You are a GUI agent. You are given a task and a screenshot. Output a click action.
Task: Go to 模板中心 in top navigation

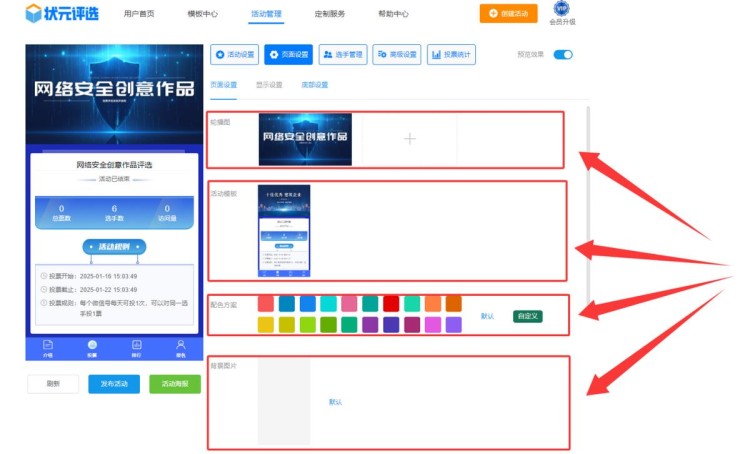point(202,14)
